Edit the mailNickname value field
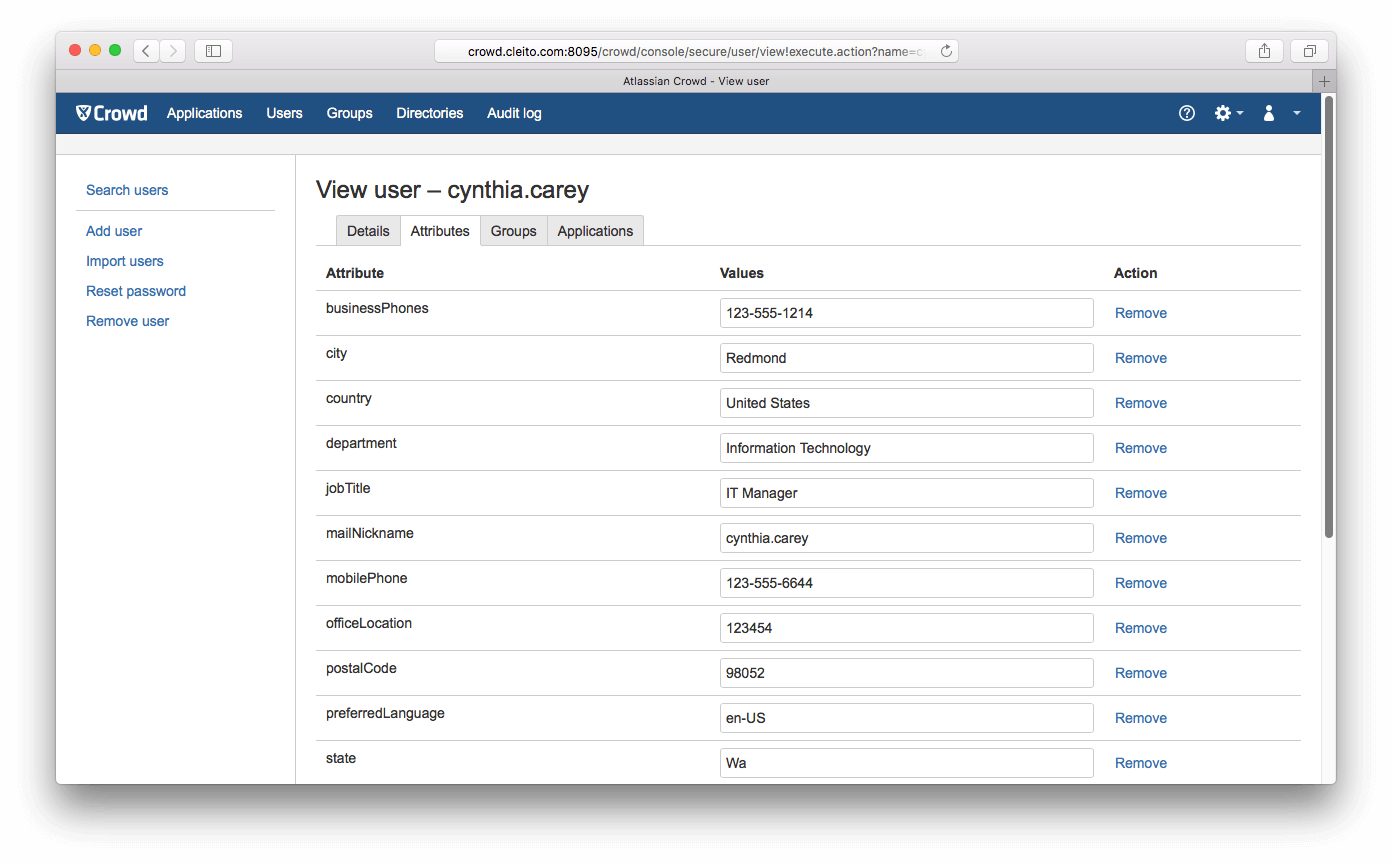The image size is (1392, 864). (907, 538)
